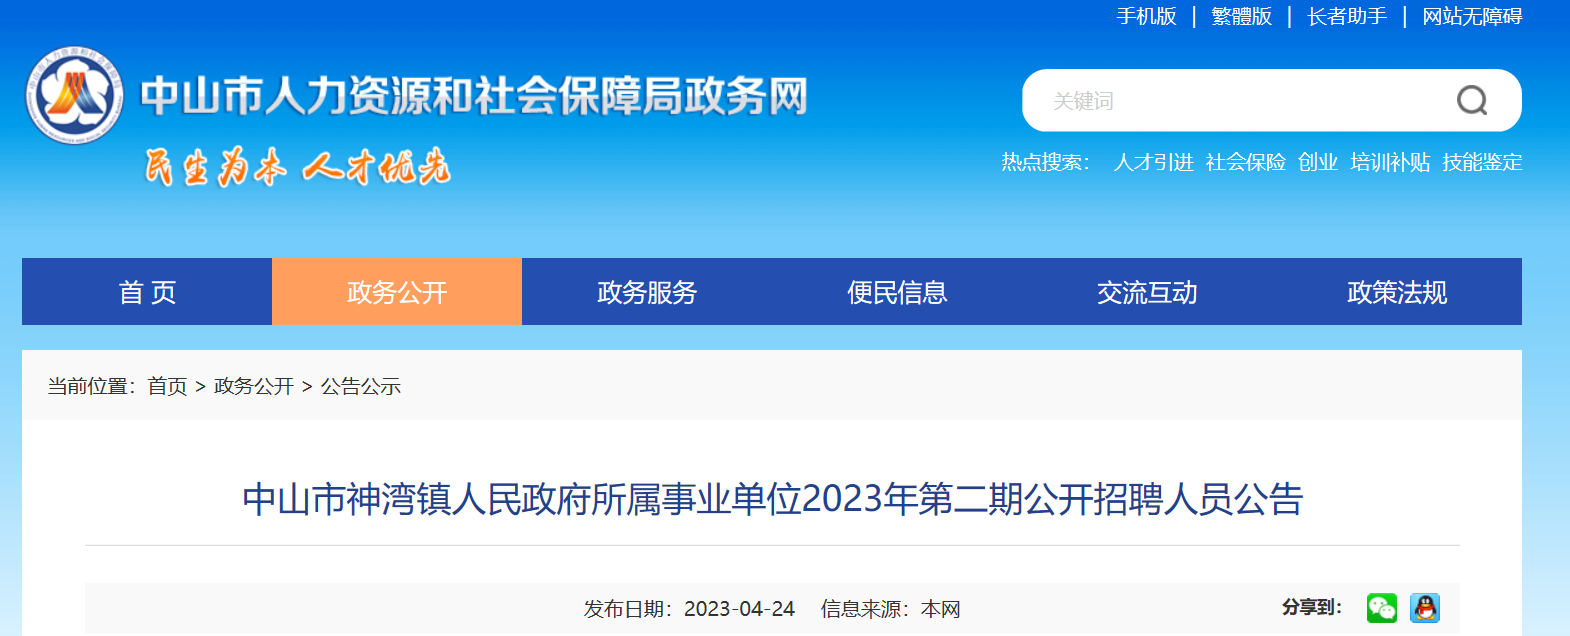Click the site title 中山市人力资源和社会保障局政务网

(x=474, y=96)
